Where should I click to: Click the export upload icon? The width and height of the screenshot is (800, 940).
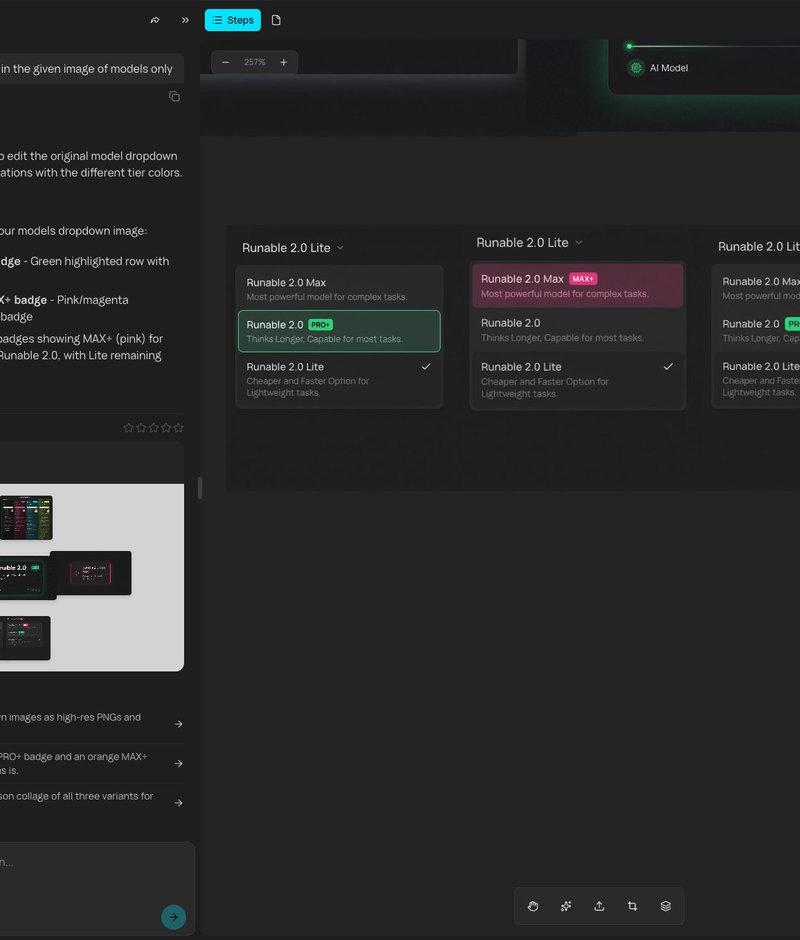pos(599,906)
